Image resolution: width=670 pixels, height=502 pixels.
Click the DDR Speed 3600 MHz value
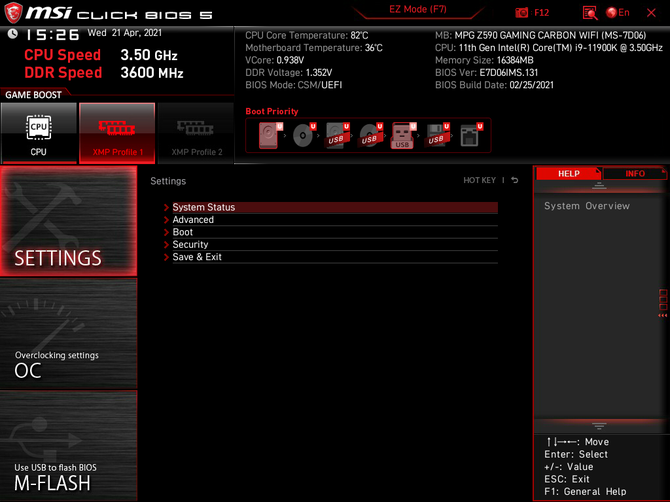152,73
